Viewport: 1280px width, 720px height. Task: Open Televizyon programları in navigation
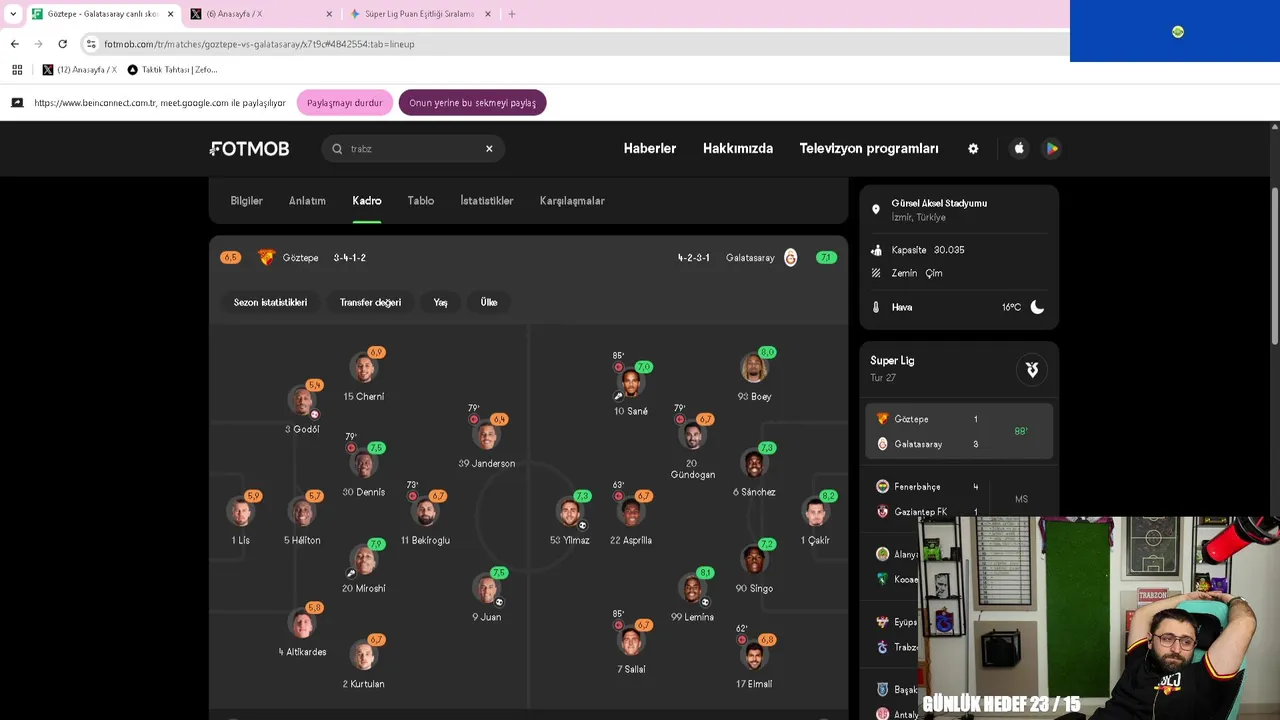(869, 148)
